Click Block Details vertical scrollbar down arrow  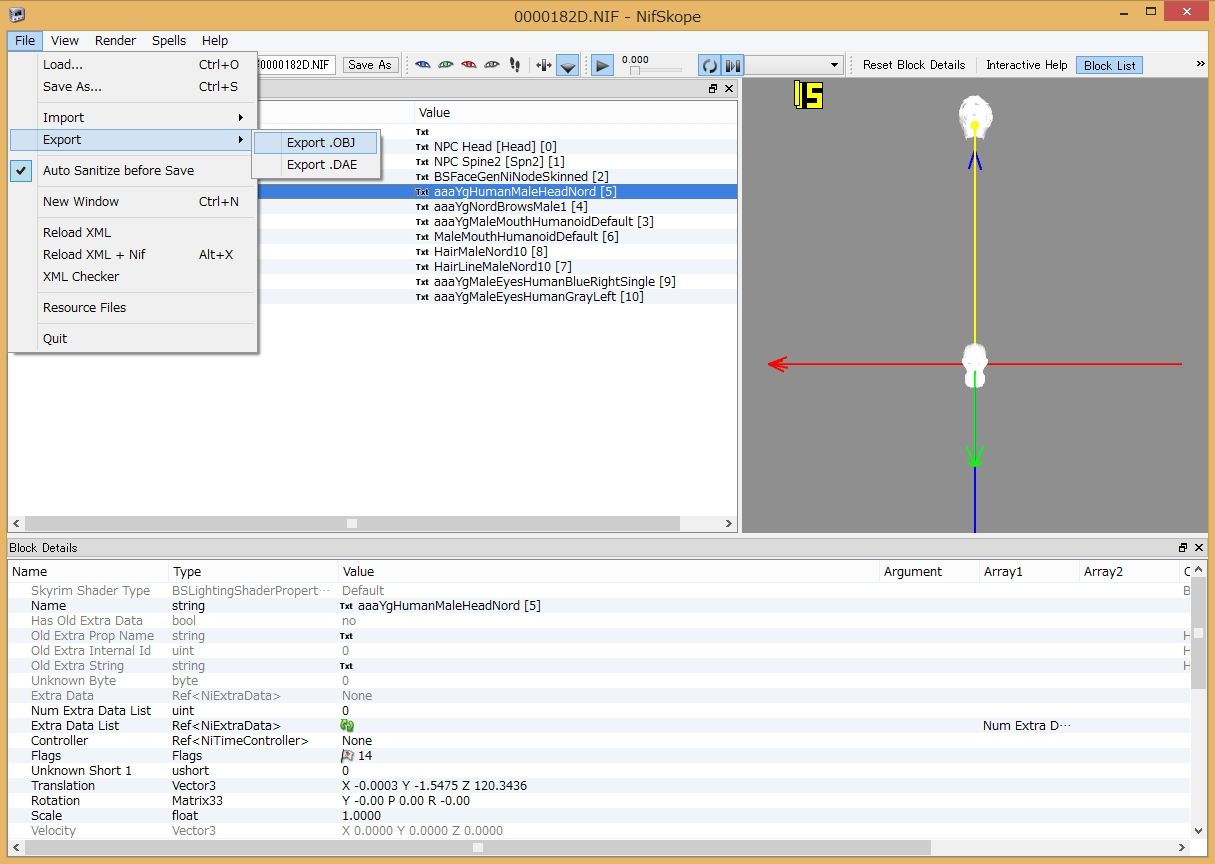pyautogui.click(x=1198, y=830)
